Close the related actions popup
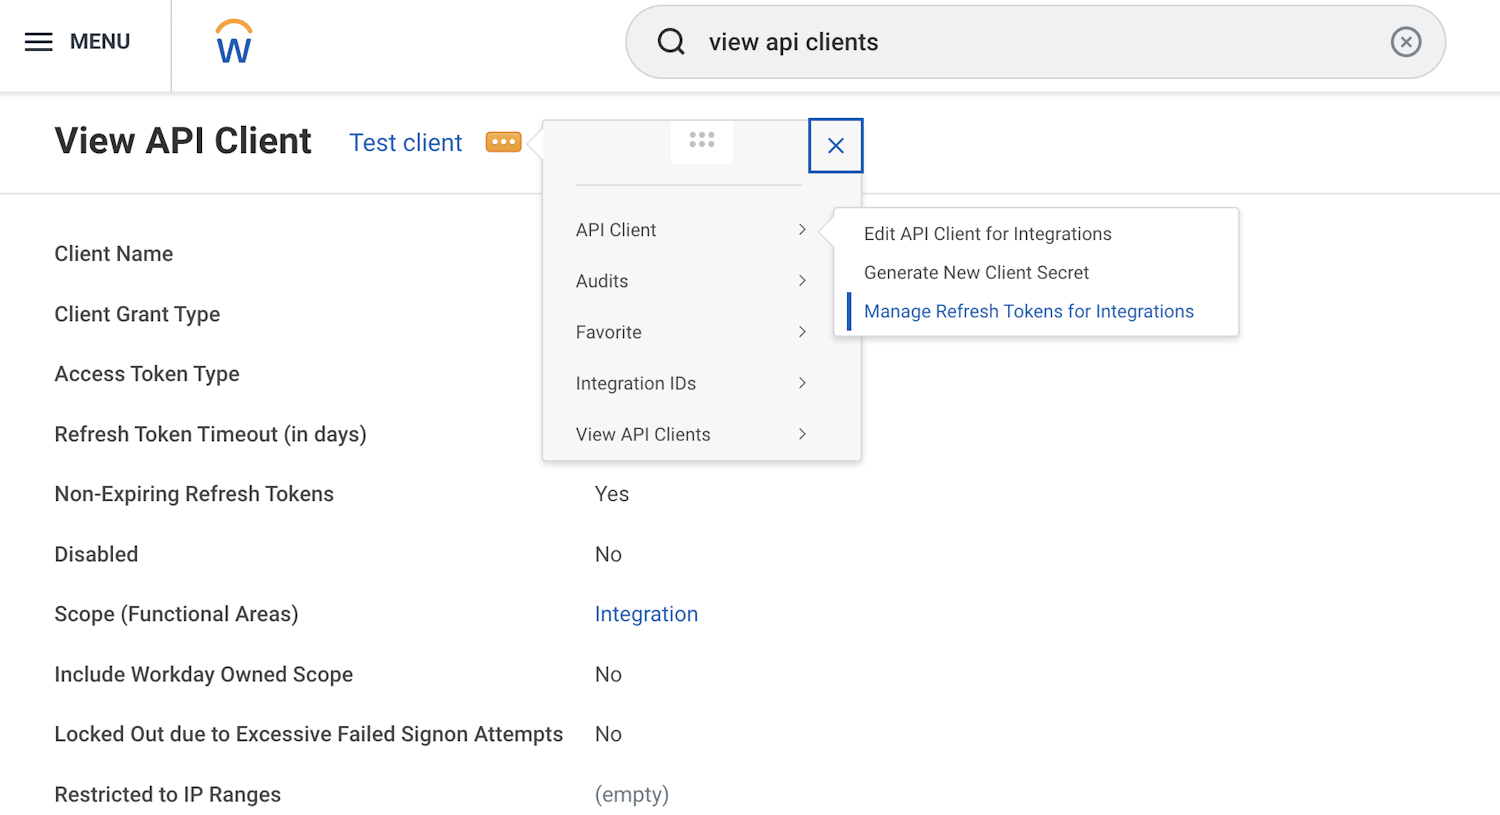 [x=836, y=146]
